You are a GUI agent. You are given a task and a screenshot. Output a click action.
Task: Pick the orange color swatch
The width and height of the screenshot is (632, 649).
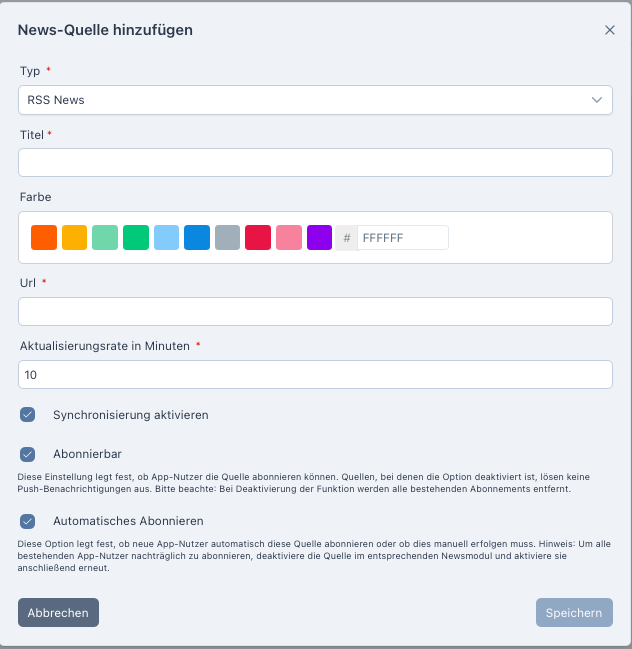tap(44, 237)
